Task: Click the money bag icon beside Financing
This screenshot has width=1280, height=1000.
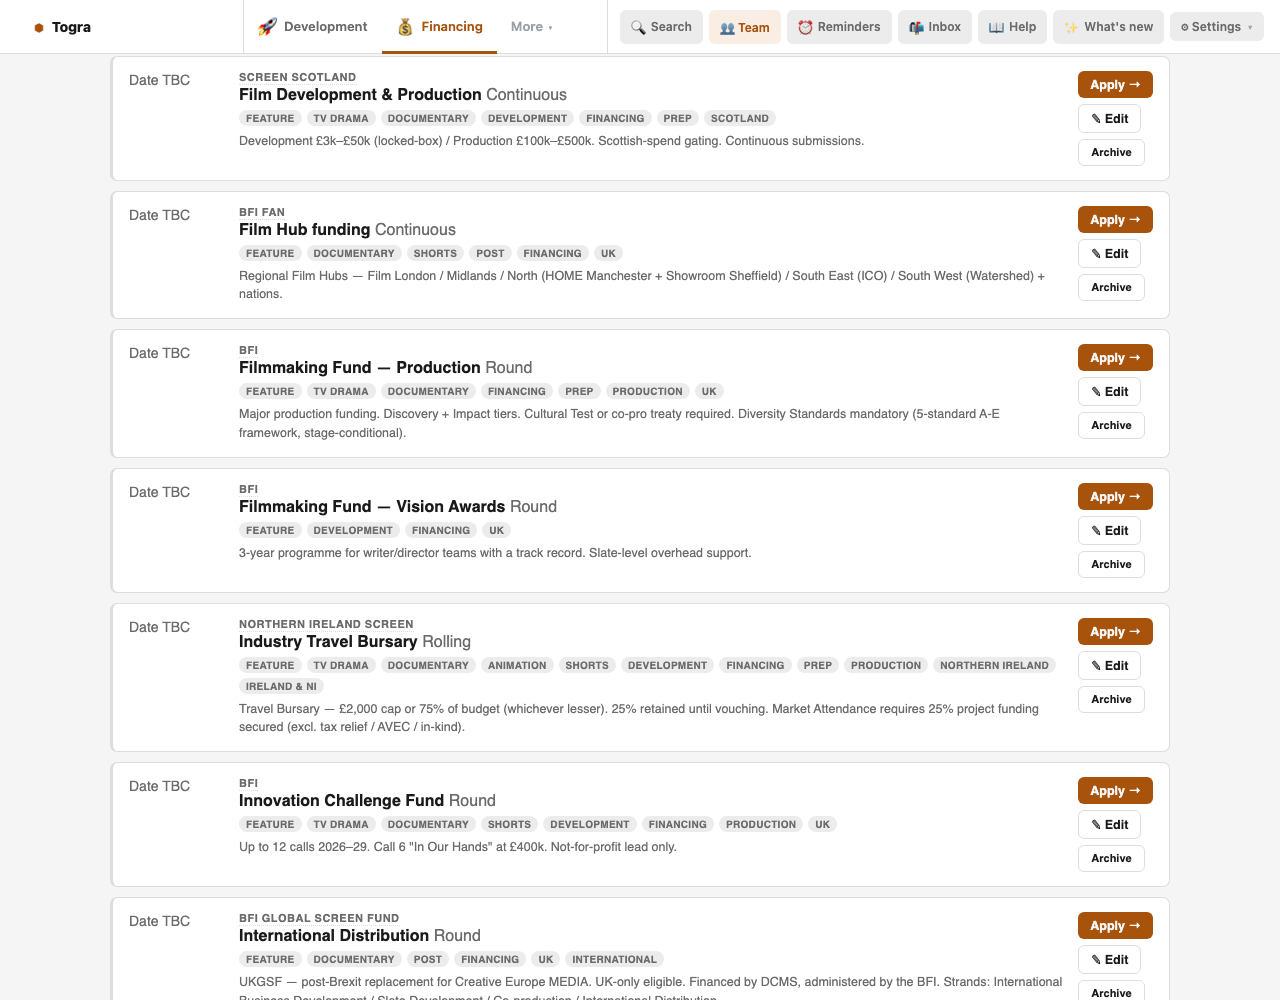Action: pos(405,27)
